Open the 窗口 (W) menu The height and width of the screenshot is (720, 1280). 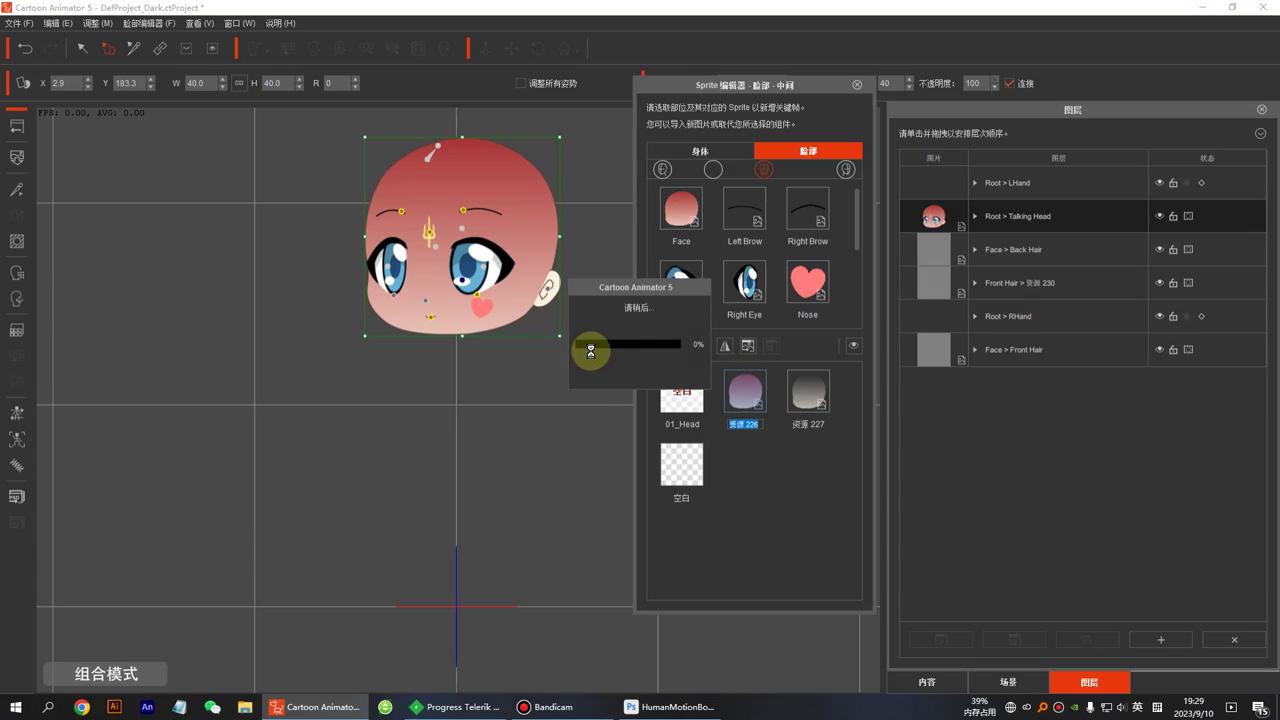point(239,23)
